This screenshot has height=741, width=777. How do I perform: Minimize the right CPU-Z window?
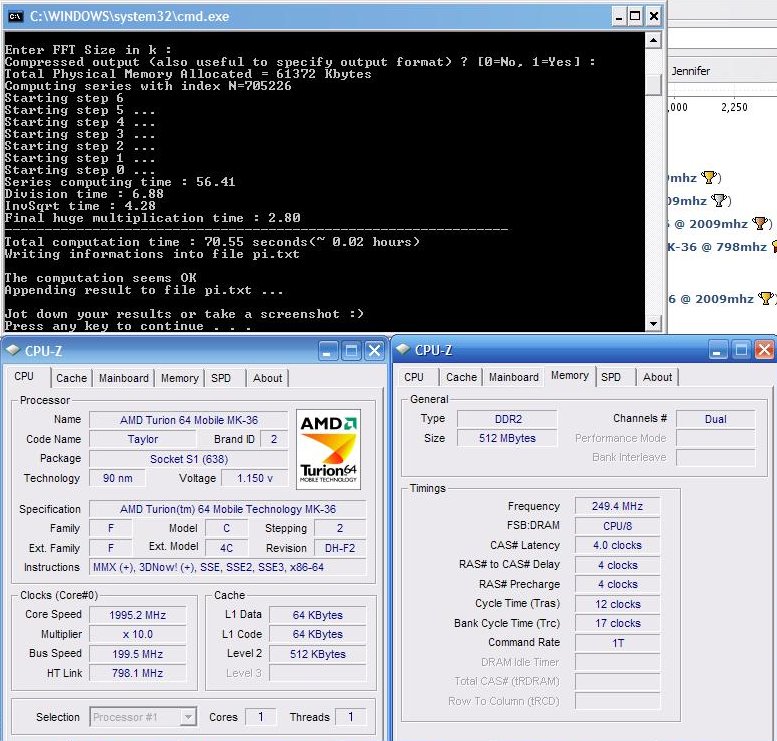coord(717,350)
